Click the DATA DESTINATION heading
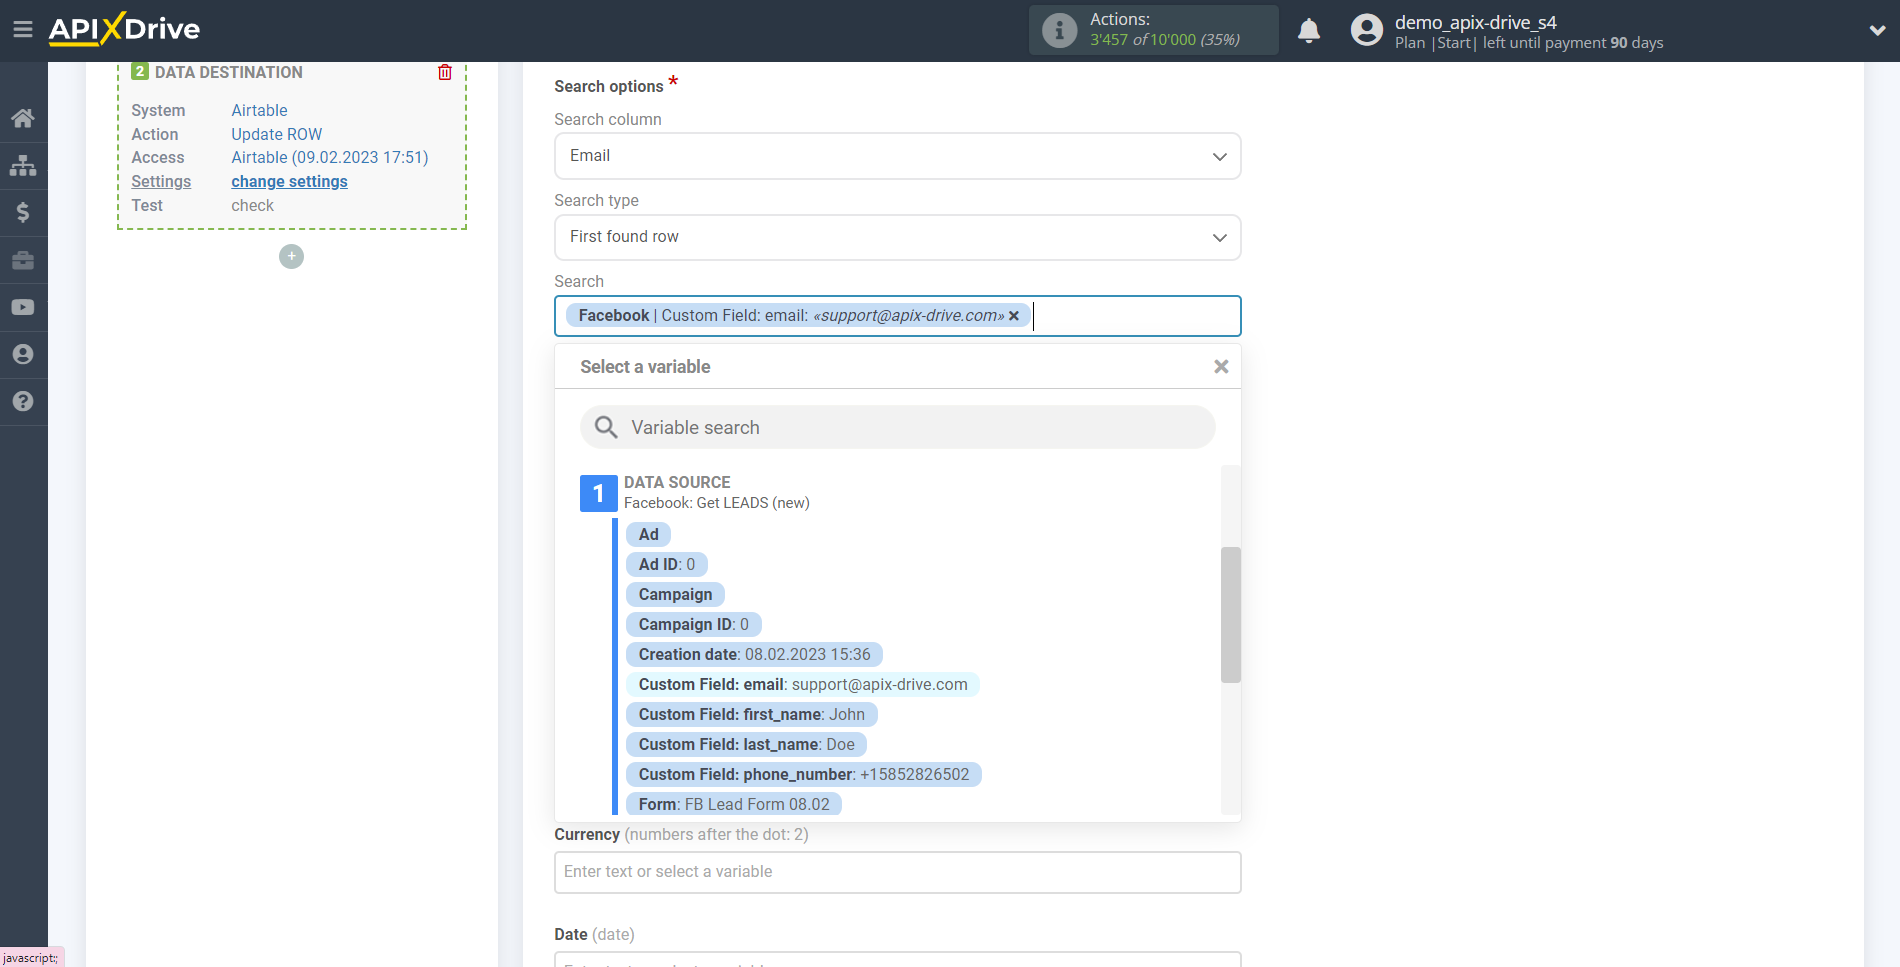The image size is (1900, 967). [x=228, y=72]
